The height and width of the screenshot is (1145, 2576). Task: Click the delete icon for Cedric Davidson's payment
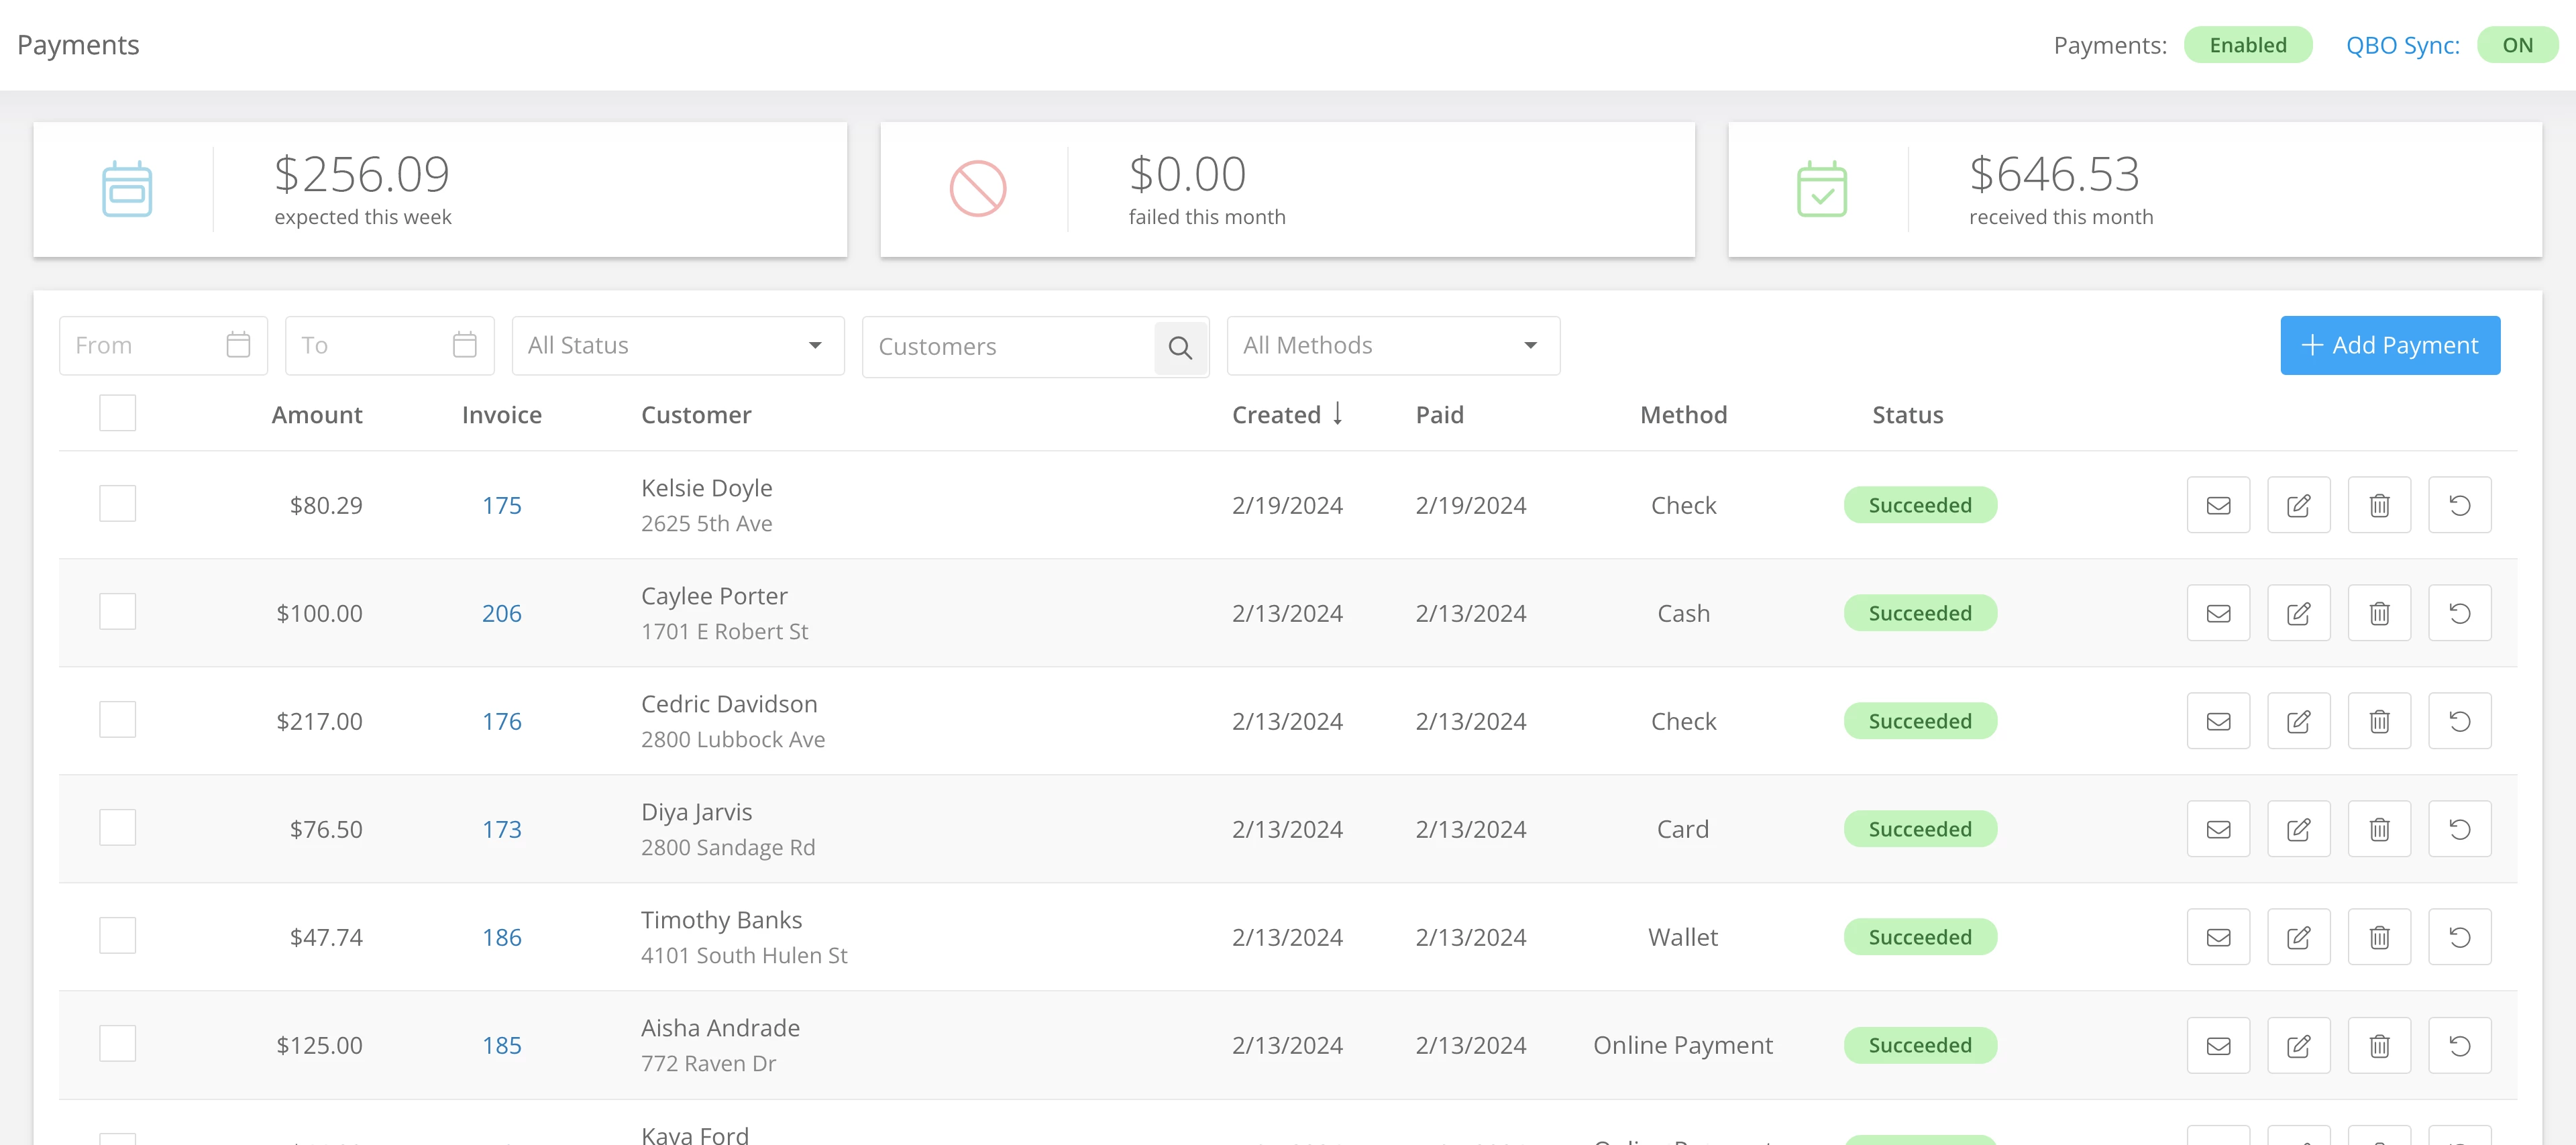(x=2379, y=720)
